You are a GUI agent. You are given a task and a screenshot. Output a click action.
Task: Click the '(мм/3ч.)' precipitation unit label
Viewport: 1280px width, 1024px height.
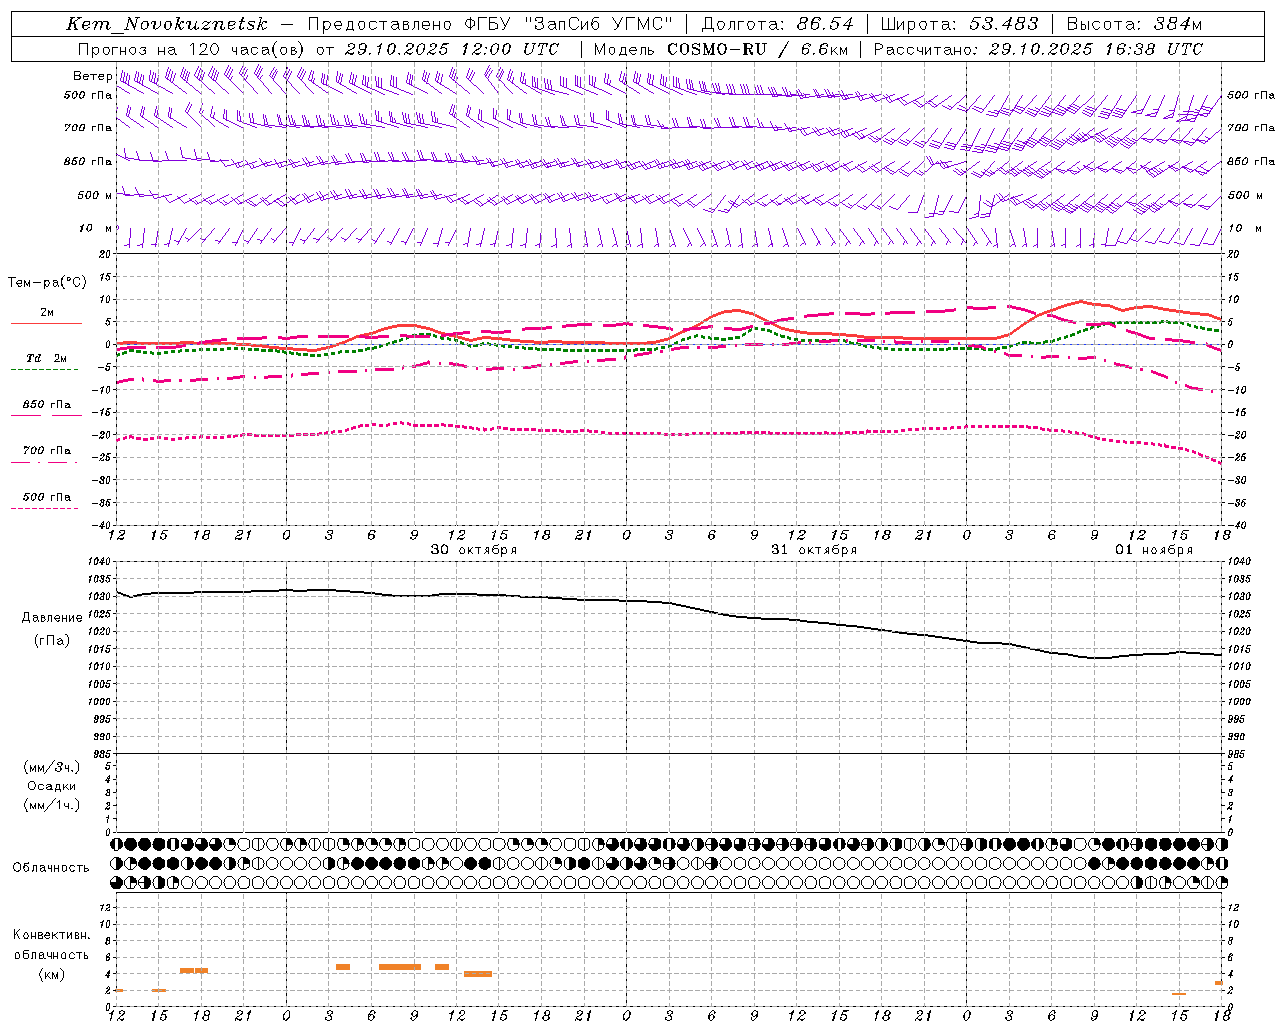tap(52, 767)
